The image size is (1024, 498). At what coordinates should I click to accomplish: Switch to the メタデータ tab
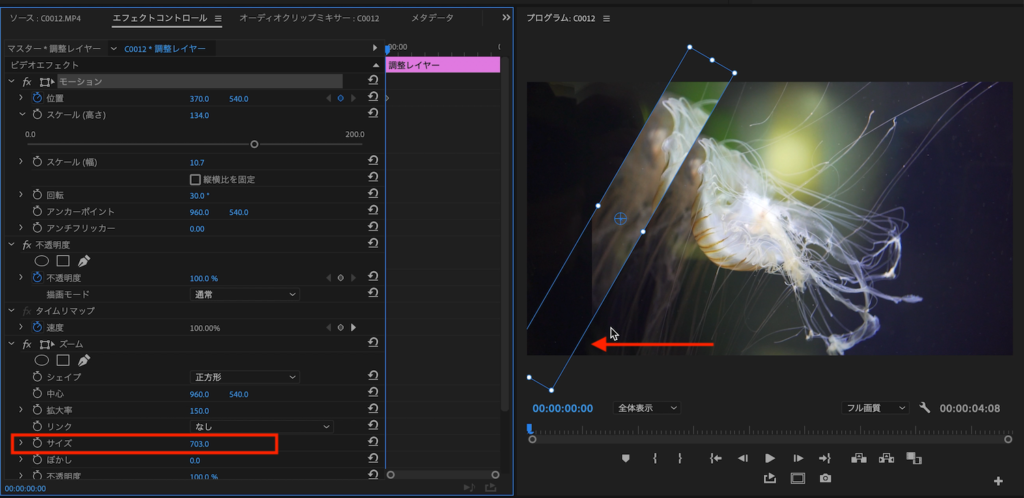coord(432,18)
